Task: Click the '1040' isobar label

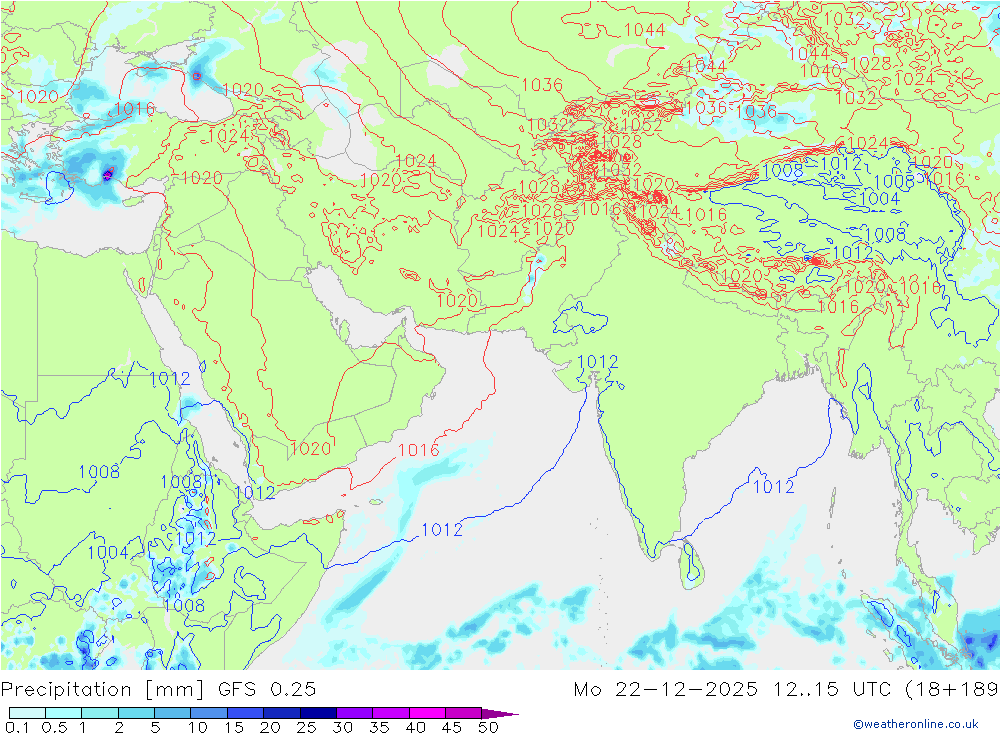Action: 821,71
